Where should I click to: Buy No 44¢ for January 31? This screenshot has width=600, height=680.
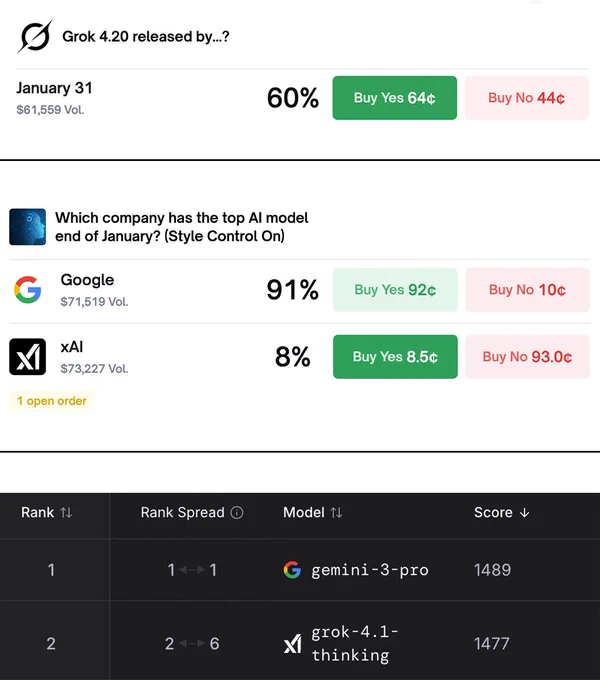tap(527, 98)
